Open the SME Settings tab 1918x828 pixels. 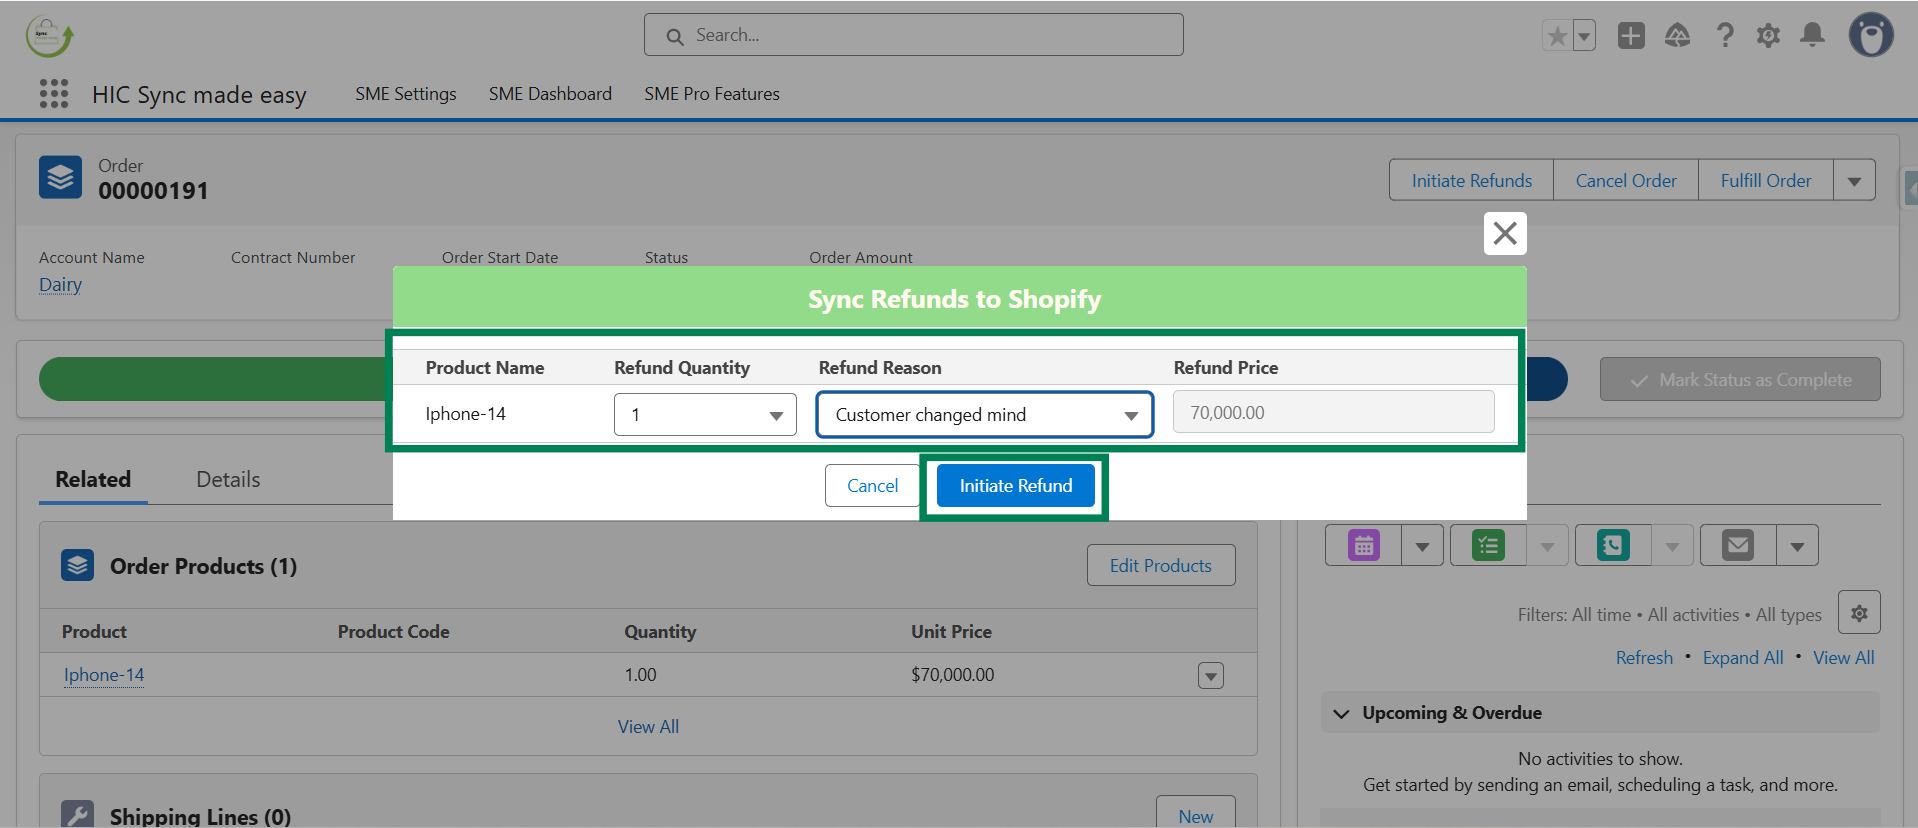coord(406,94)
